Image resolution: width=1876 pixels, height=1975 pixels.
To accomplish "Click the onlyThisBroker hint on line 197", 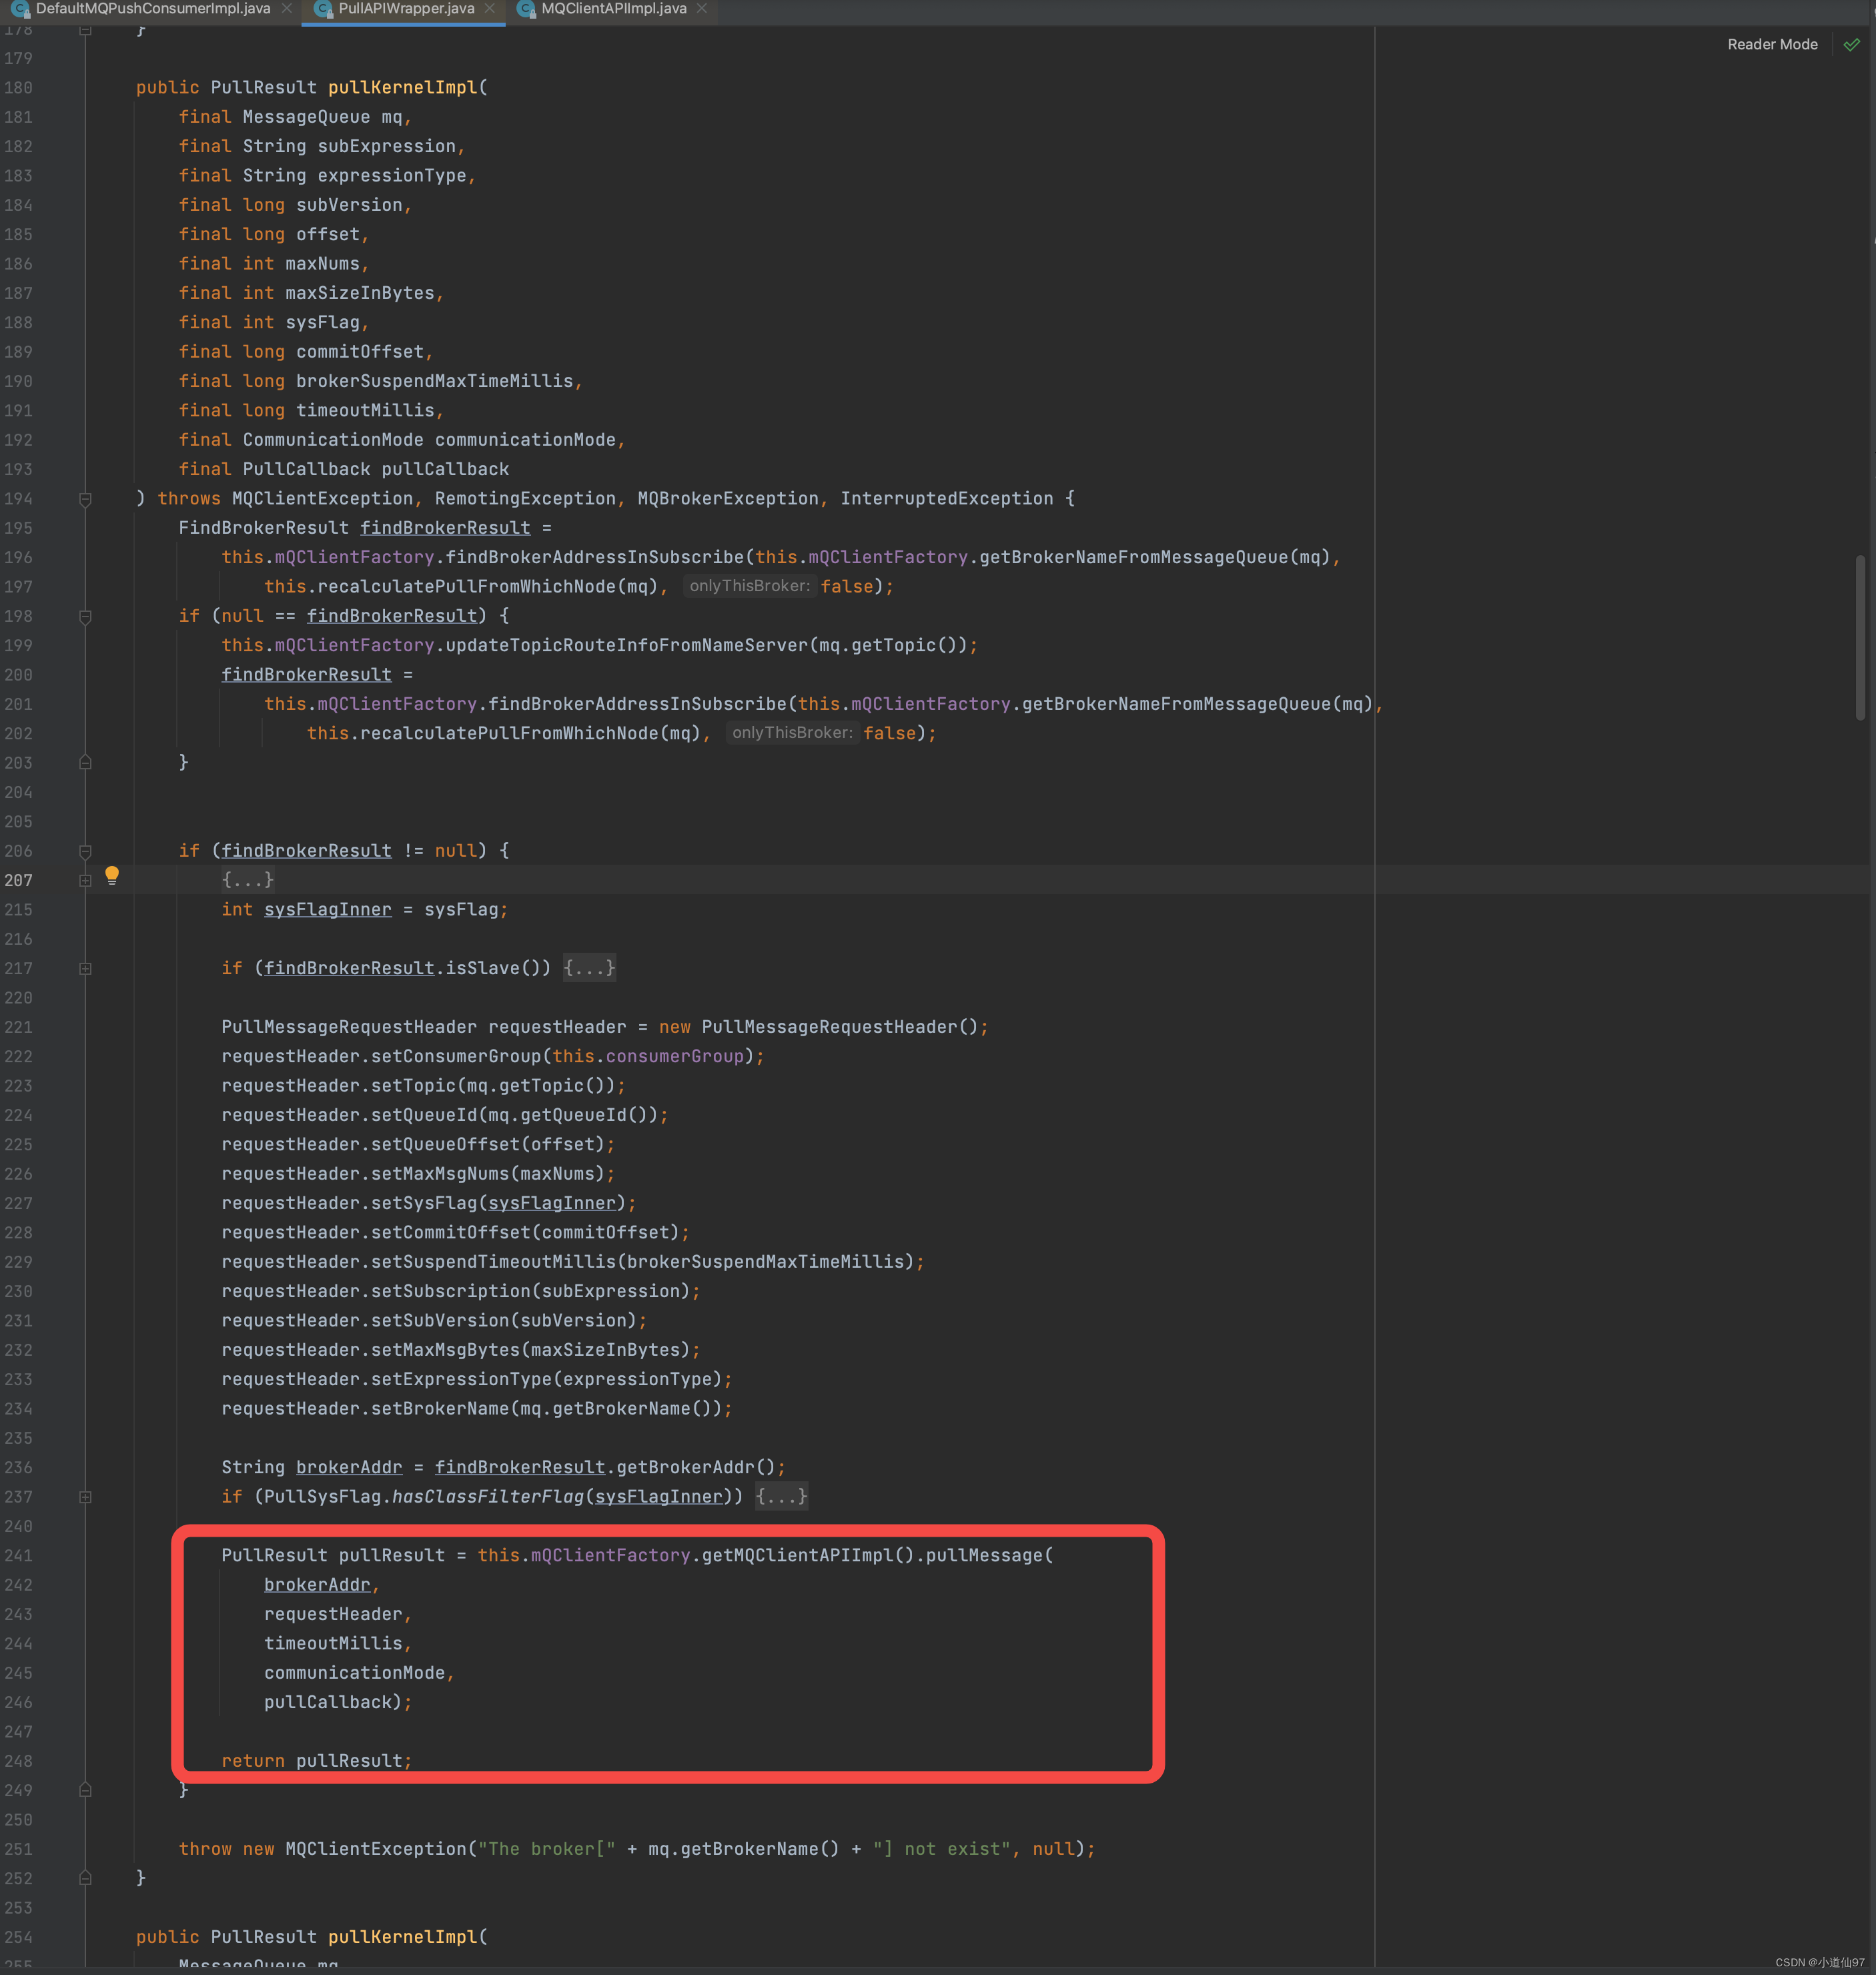I will pos(749,586).
